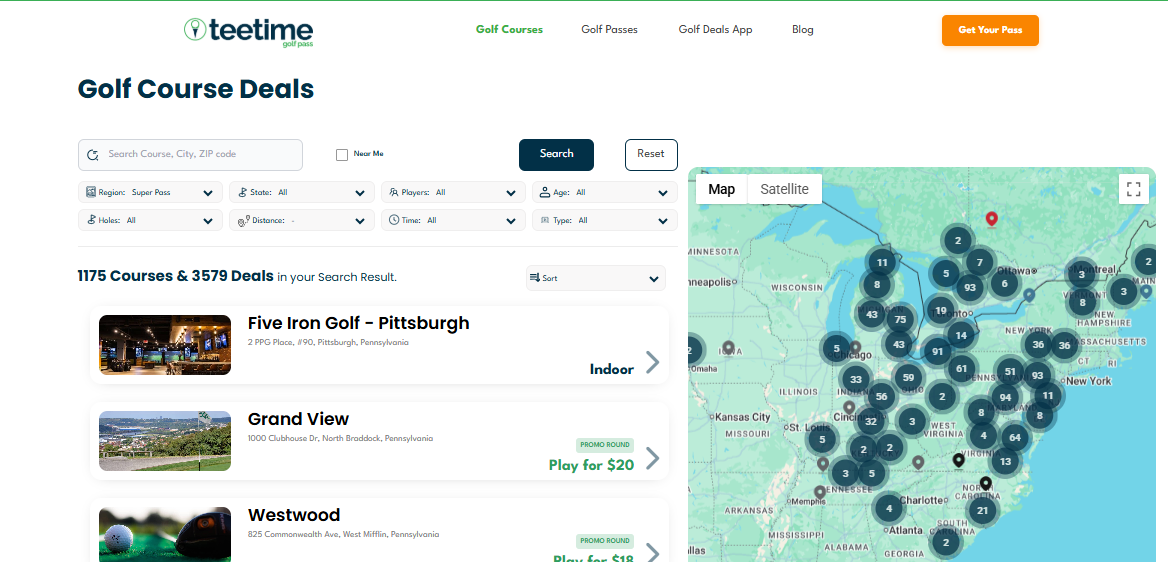Click the red map pin marker

tap(991, 218)
